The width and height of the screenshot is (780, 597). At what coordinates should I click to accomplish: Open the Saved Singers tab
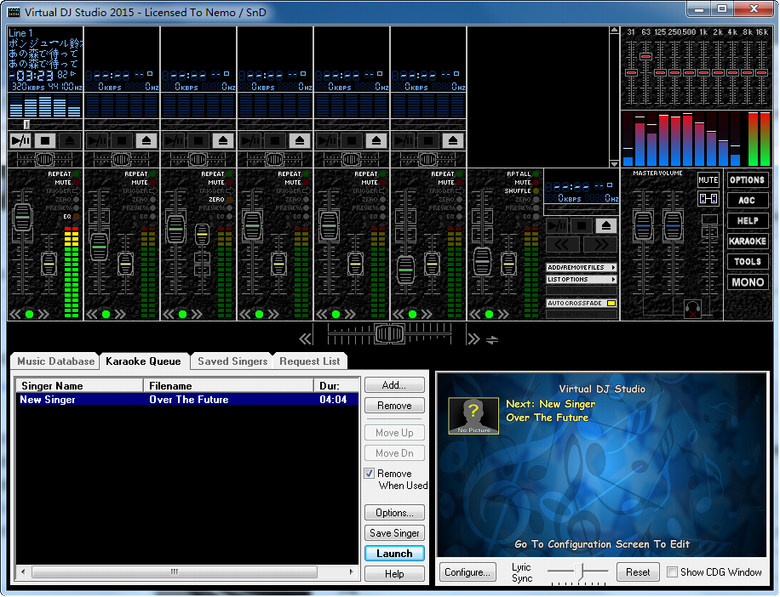(232, 361)
